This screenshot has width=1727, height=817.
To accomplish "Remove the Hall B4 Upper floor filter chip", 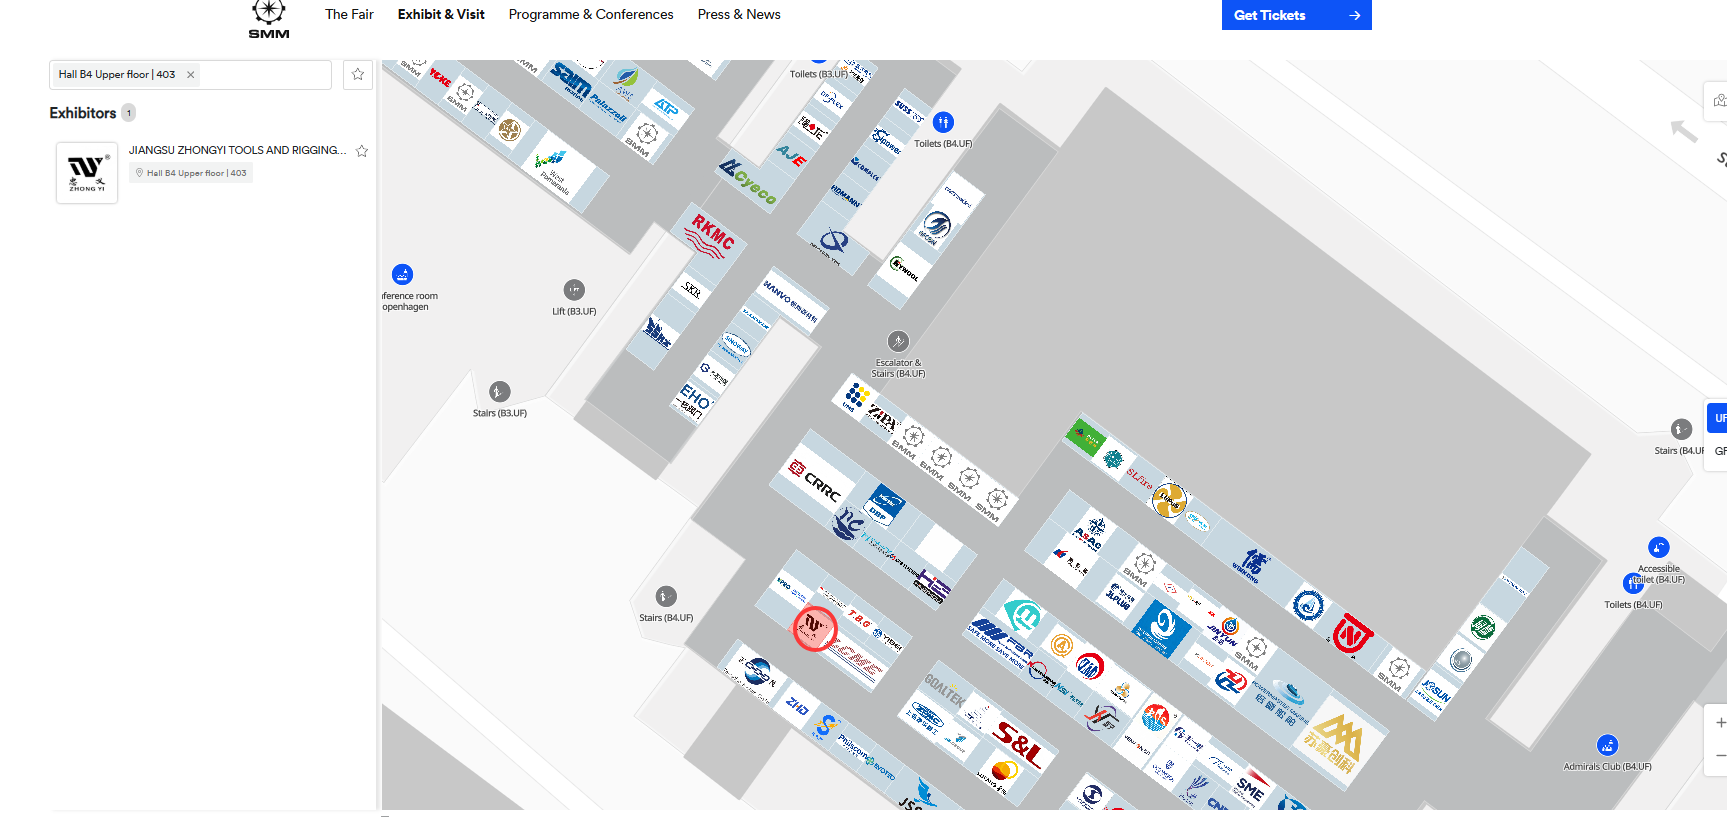I will click(x=191, y=75).
